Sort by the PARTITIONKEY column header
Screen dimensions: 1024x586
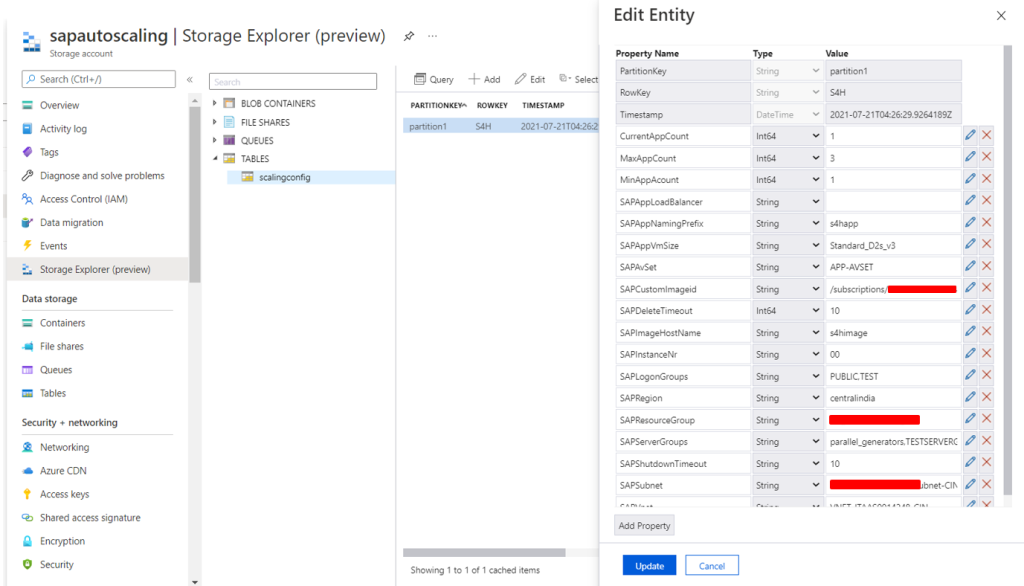pos(438,105)
